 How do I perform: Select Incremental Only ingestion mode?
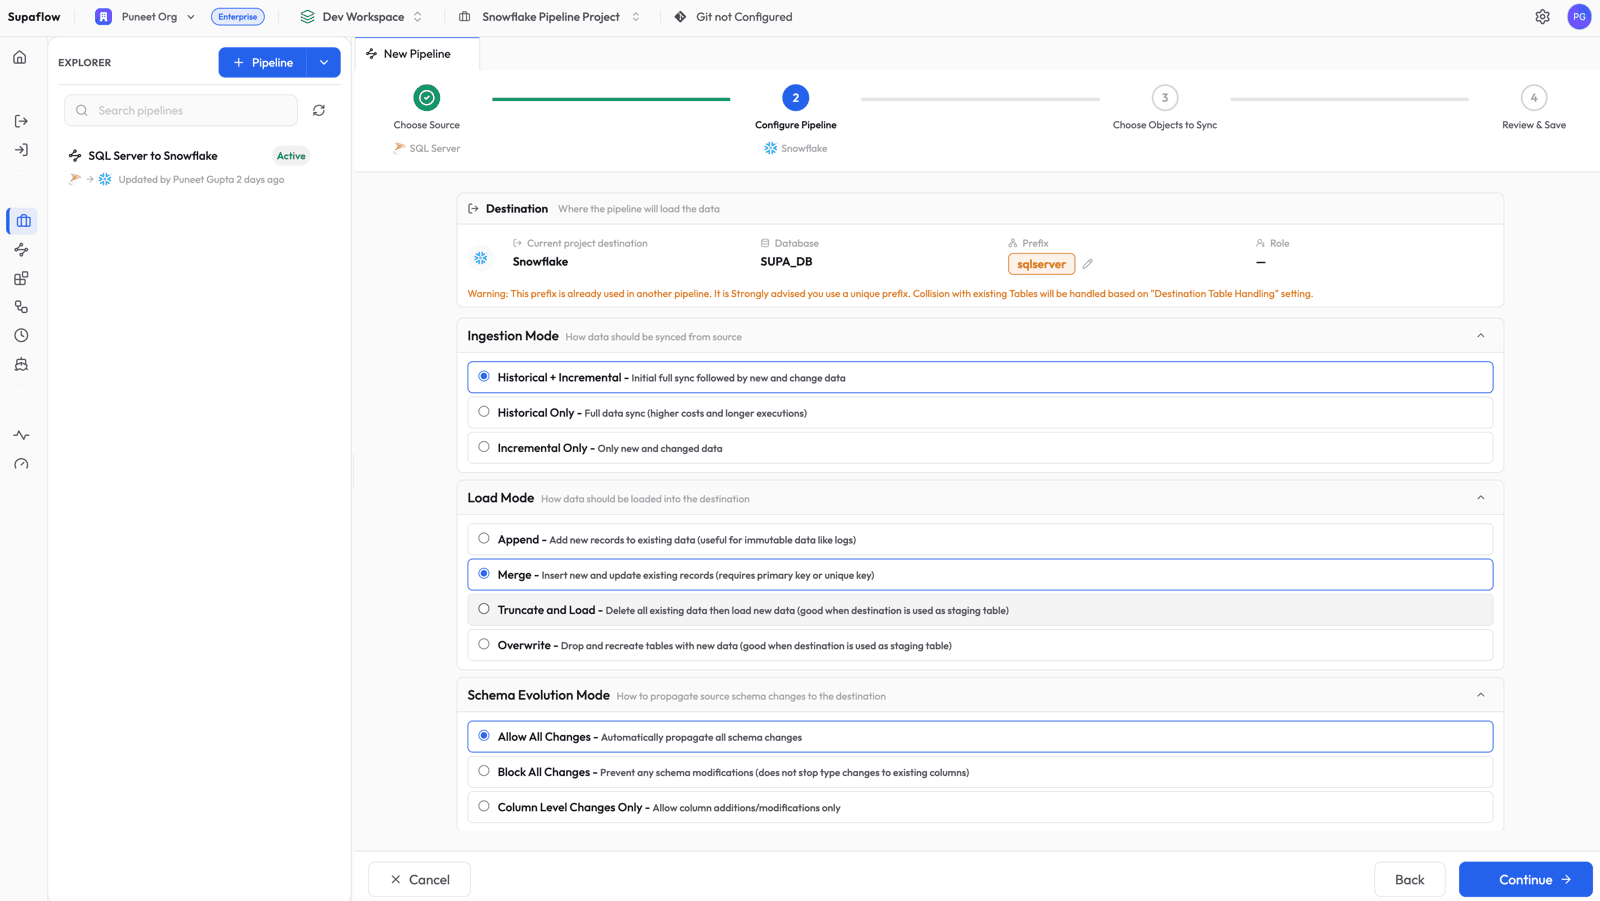coord(484,446)
